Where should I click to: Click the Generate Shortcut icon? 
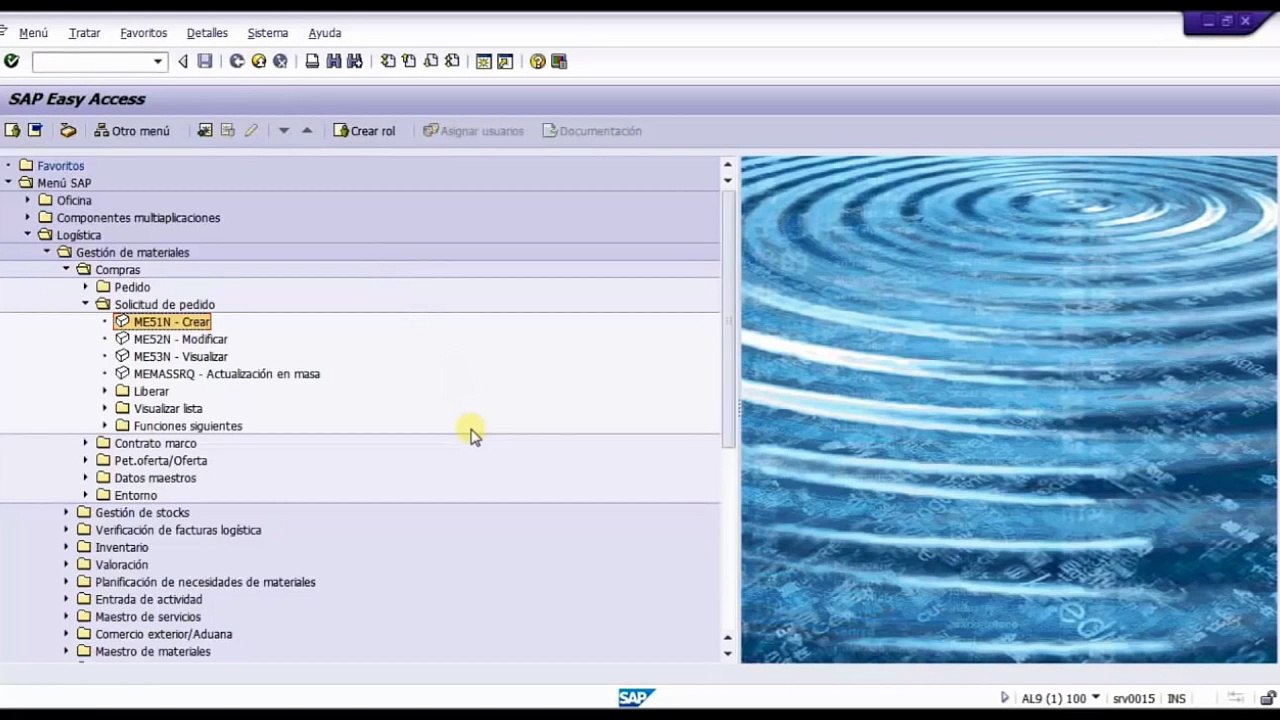[505, 61]
